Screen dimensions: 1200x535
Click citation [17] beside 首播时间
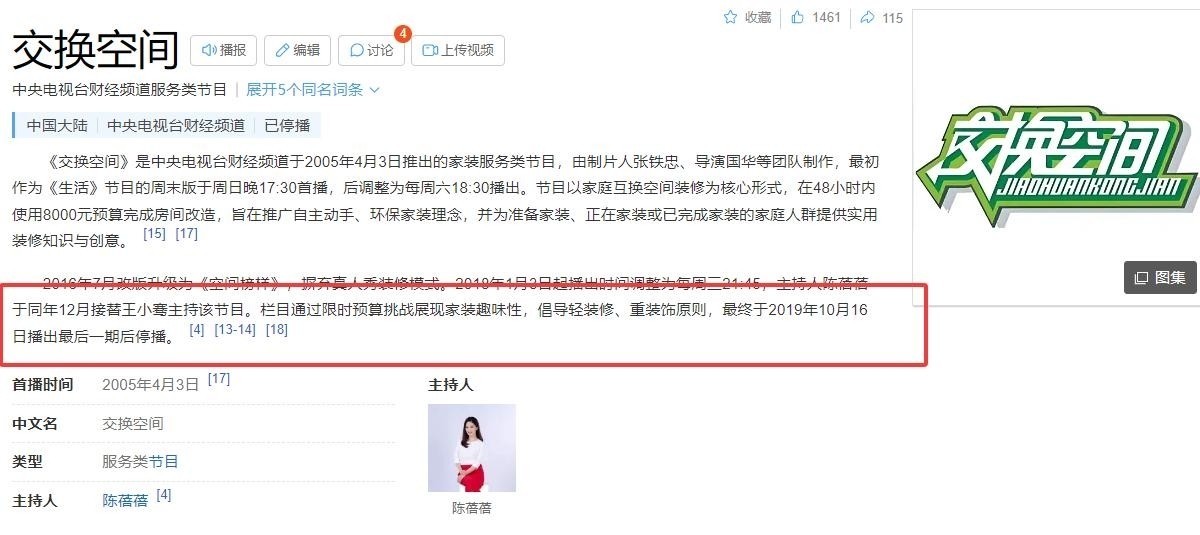(219, 379)
